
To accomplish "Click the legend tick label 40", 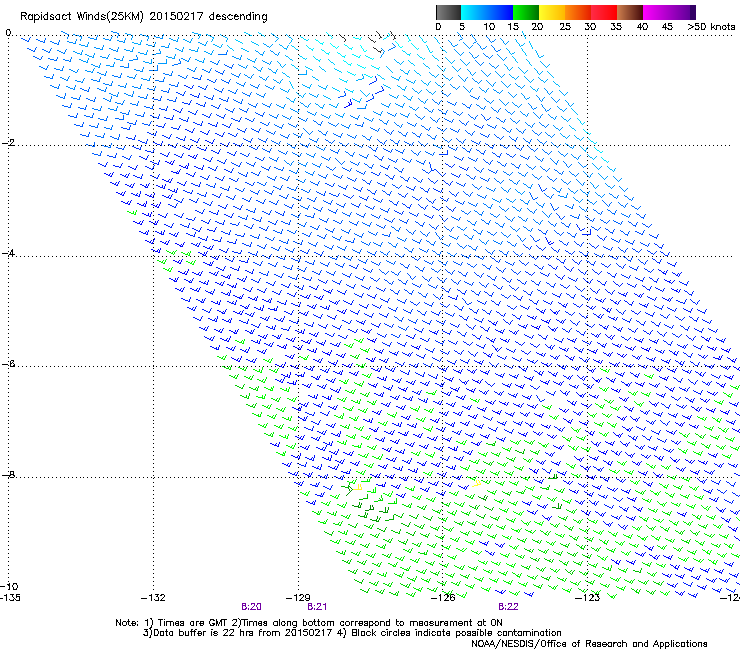I will (x=642, y=27).
